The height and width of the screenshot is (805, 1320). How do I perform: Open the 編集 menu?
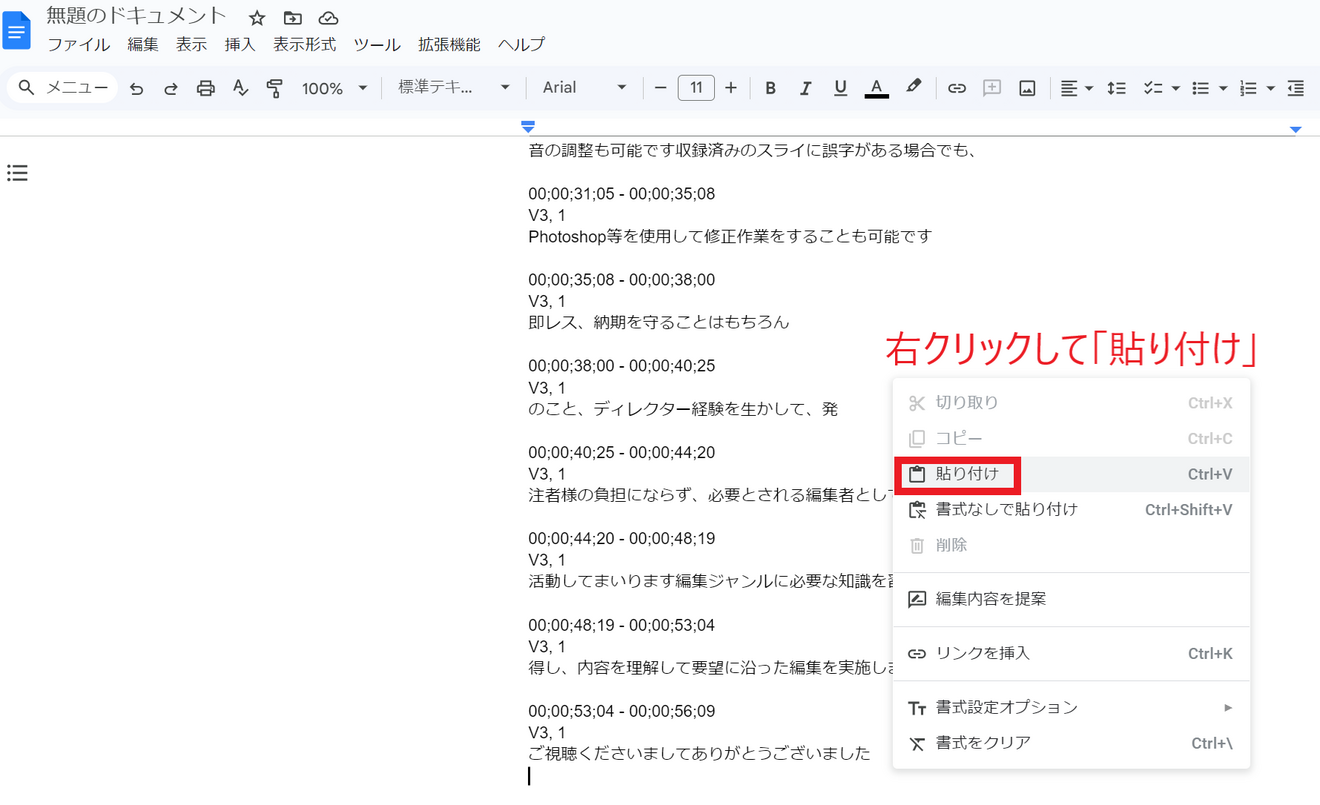click(143, 45)
